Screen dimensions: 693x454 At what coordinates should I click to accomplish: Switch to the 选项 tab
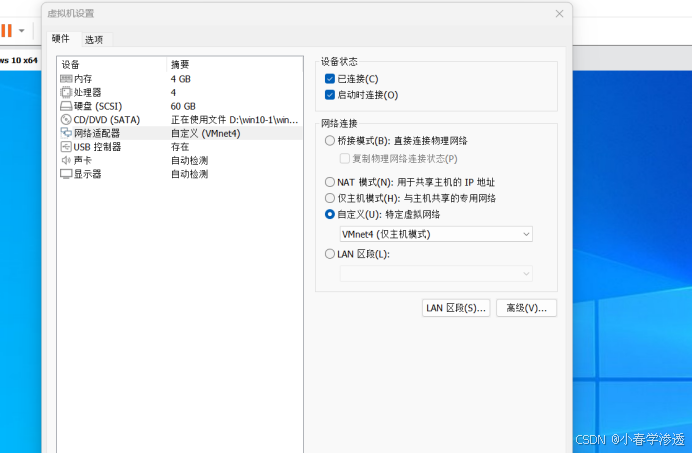tap(94, 40)
